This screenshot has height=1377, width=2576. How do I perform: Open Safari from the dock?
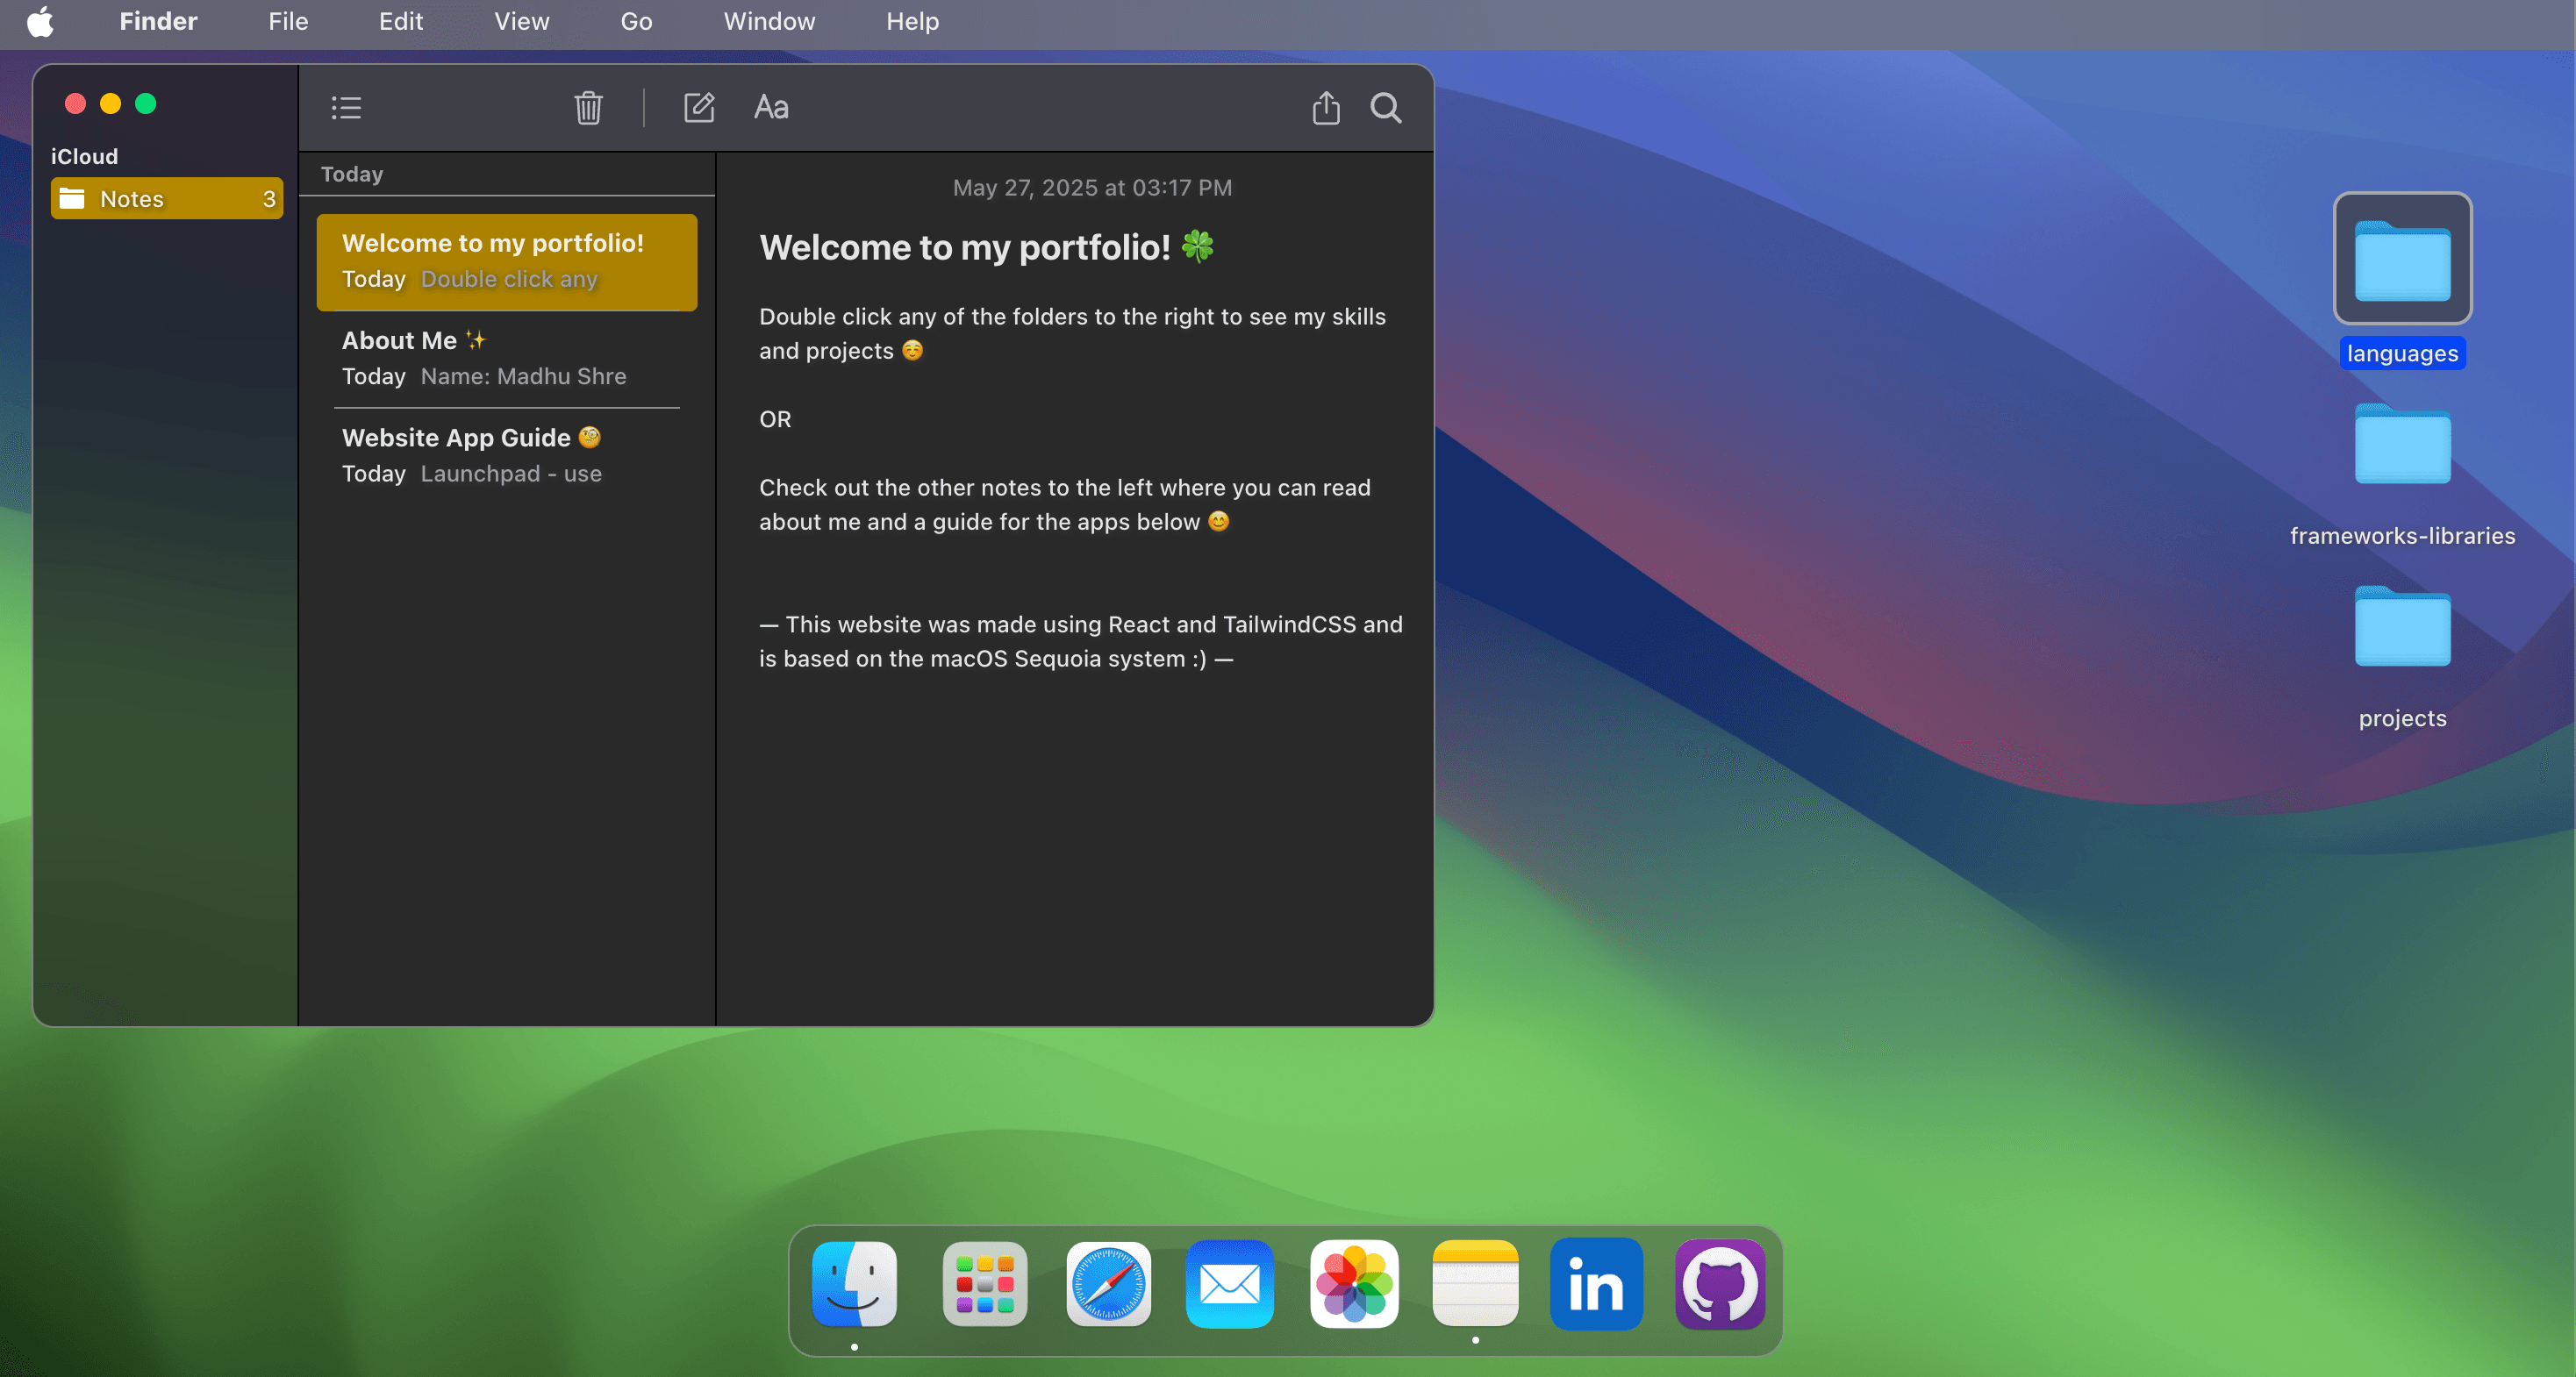pyautogui.click(x=1107, y=1285)
